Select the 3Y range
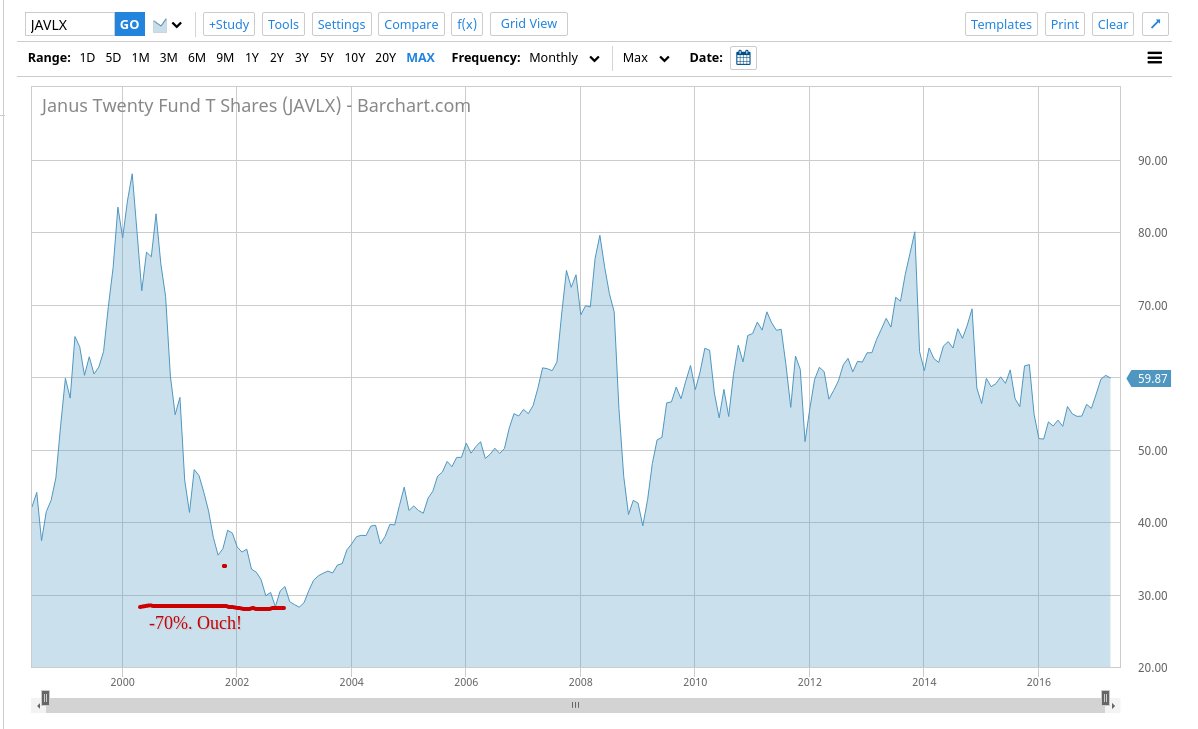1198x729 pixels. [x=302, y=57]
